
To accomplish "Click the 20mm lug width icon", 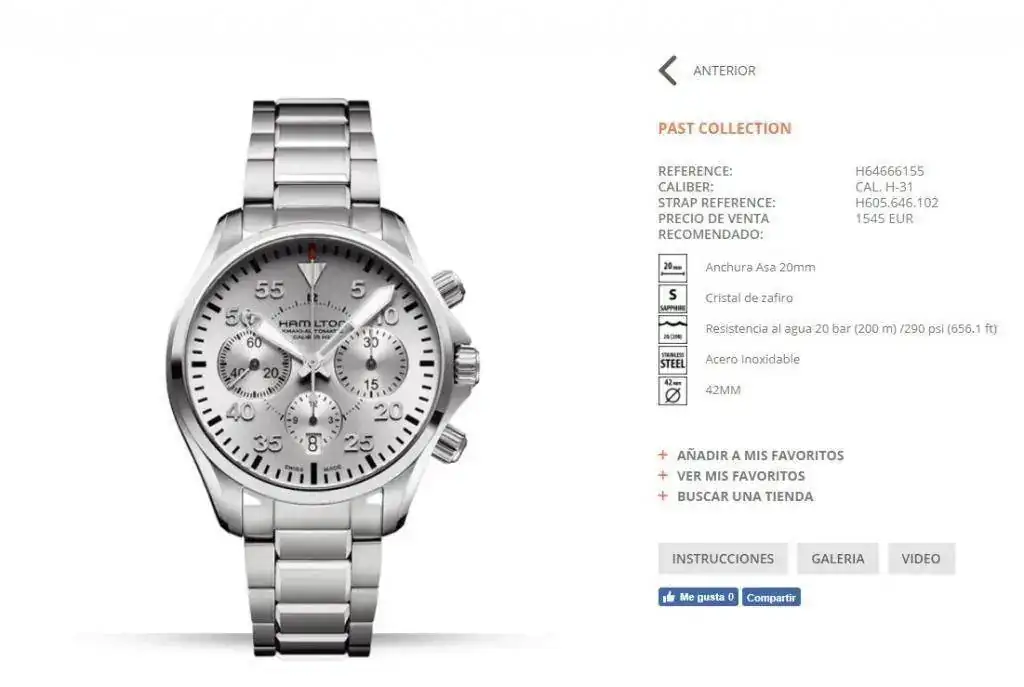I will point(673,268).
